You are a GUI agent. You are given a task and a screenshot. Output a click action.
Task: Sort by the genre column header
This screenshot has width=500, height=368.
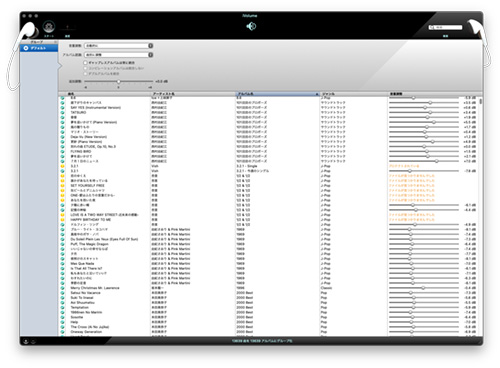coord(353,94)
